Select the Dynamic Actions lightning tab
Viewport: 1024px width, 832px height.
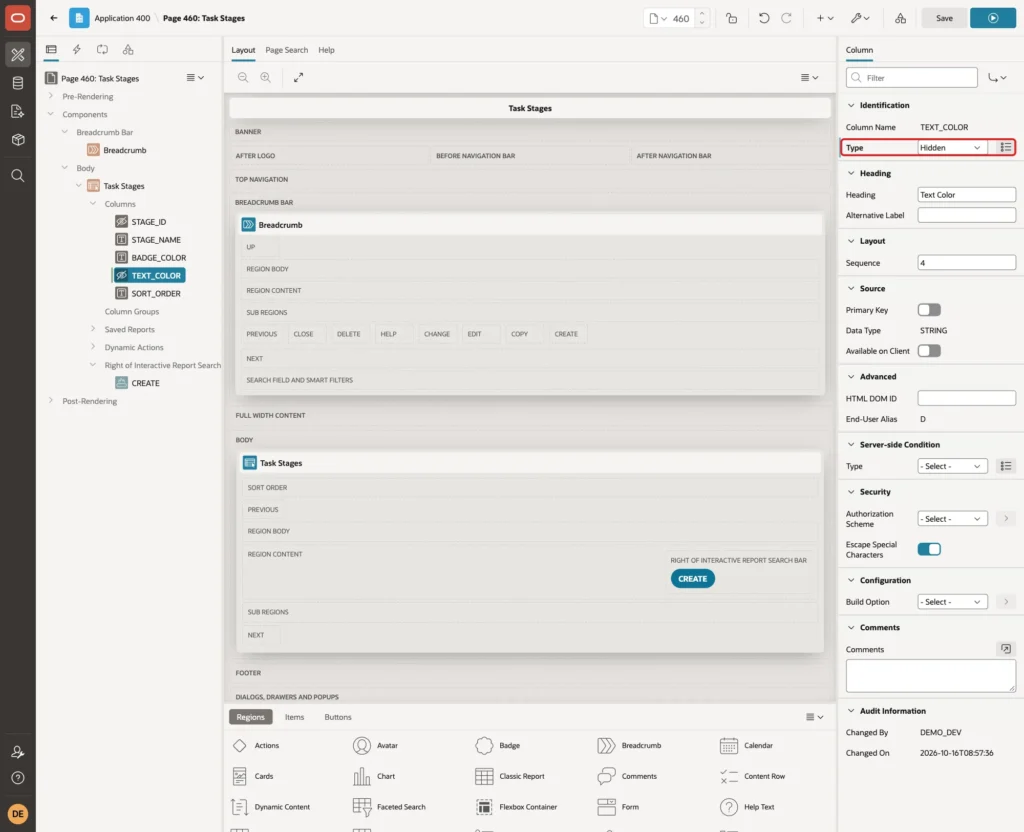pyautogui.click(x=76, y=50)
